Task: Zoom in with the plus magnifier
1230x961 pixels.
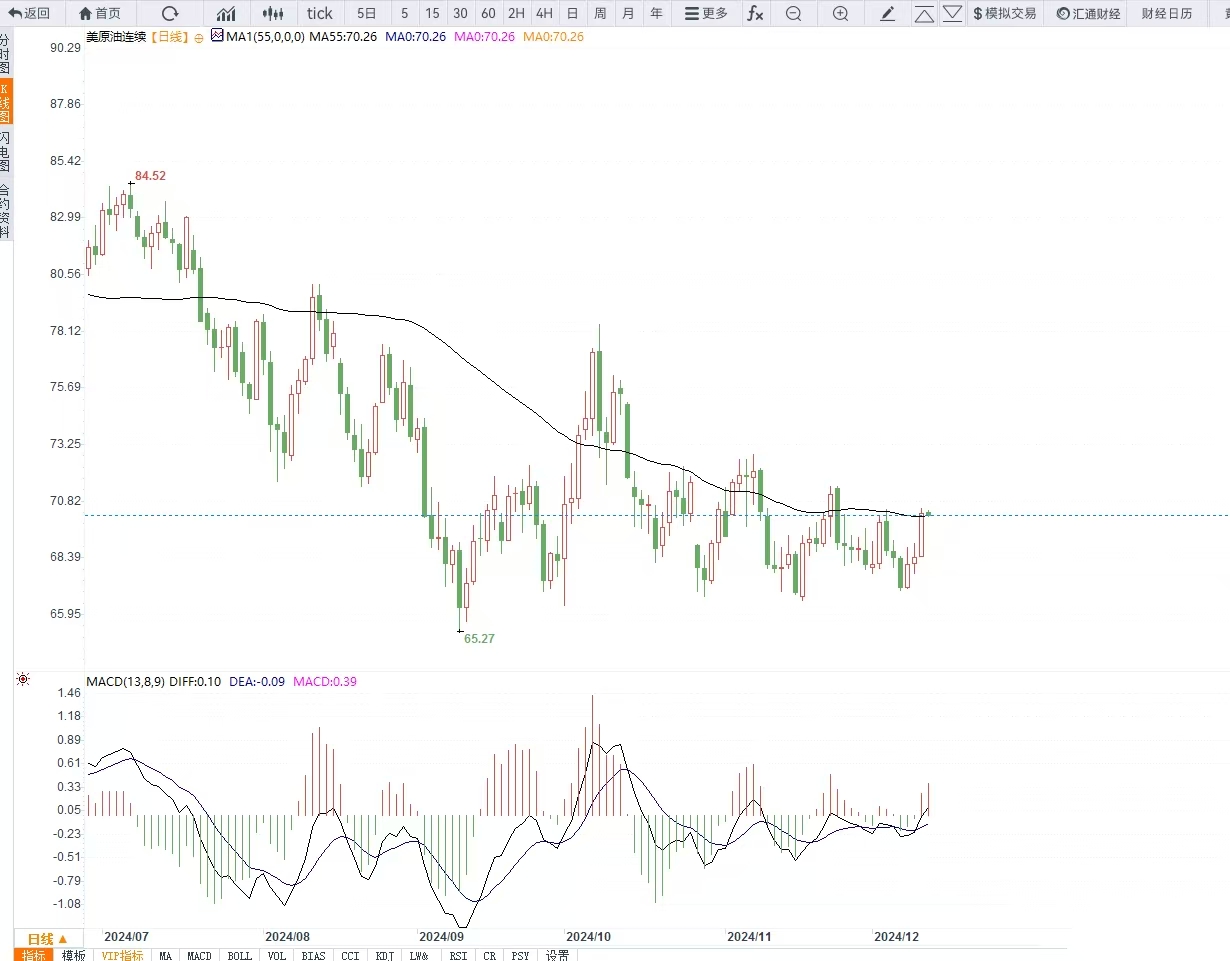Action: point(841,13)
